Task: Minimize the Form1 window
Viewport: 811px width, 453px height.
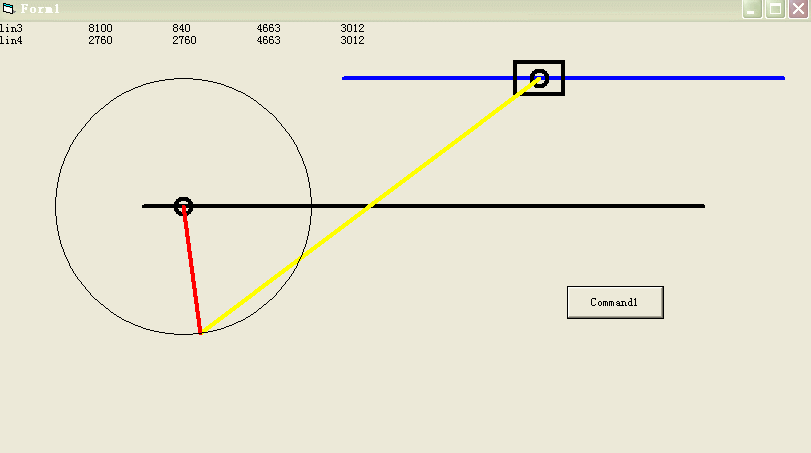Action: pyautogui.click(x=752, y=9)
